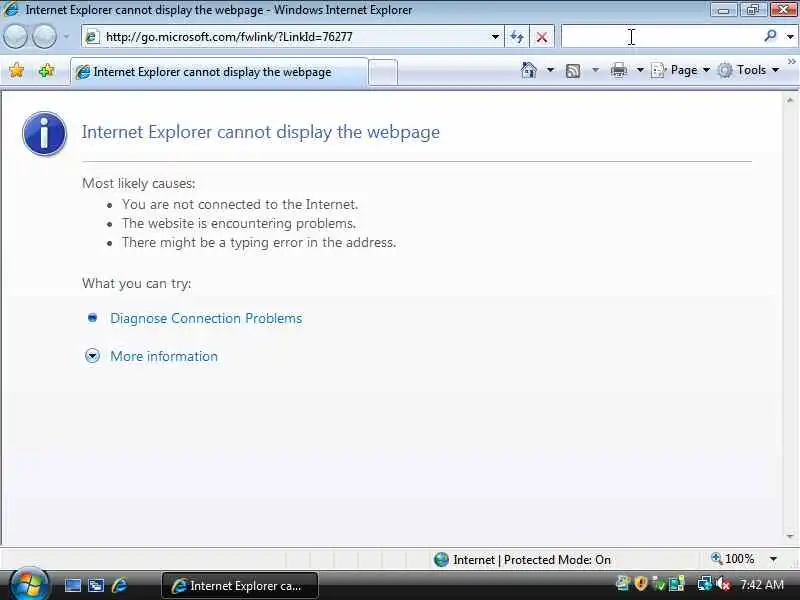The height and width of the screenshot is (600, 800).
Task: Click 'You are not connected to the Internet'
Action: (x=240, y=205)
